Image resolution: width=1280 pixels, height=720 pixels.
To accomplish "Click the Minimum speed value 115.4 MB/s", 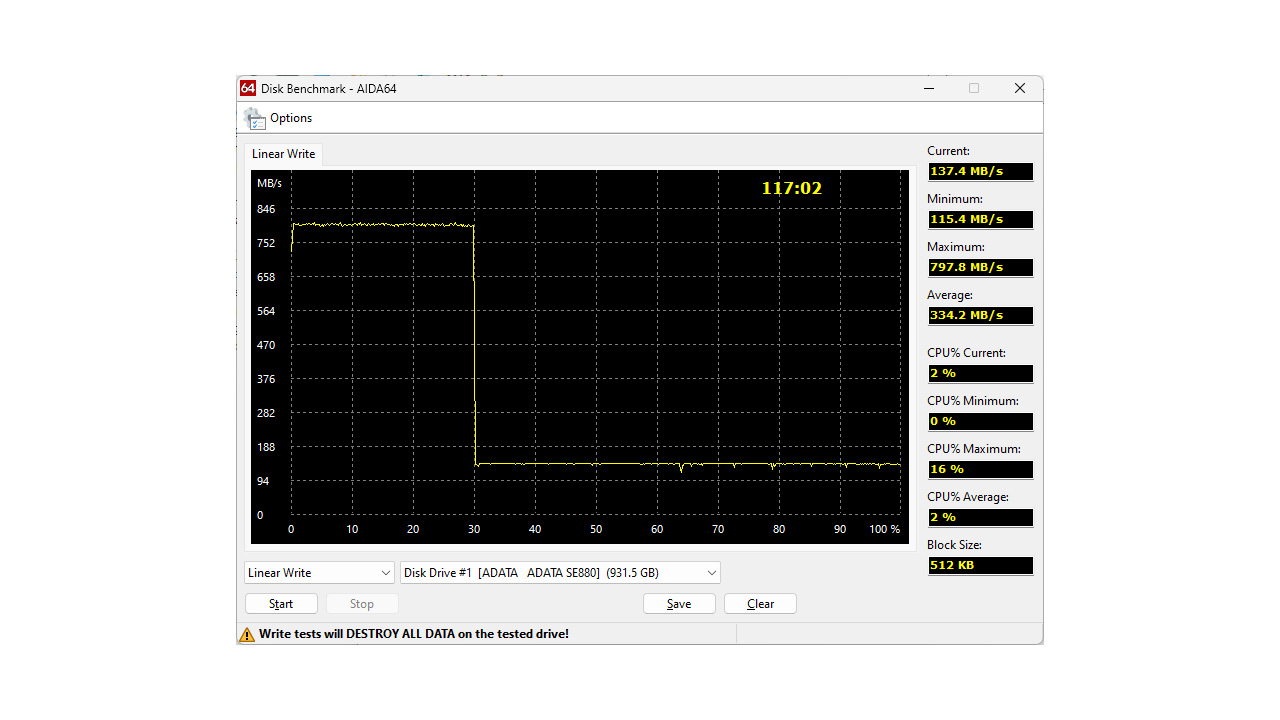I will pyautogui.click(x=979, y=219).
